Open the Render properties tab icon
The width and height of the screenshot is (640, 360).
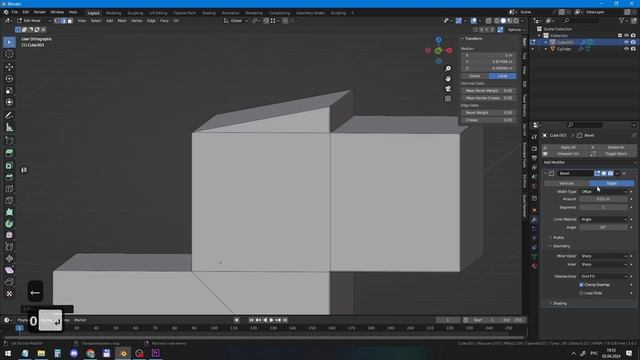point(534,149)
